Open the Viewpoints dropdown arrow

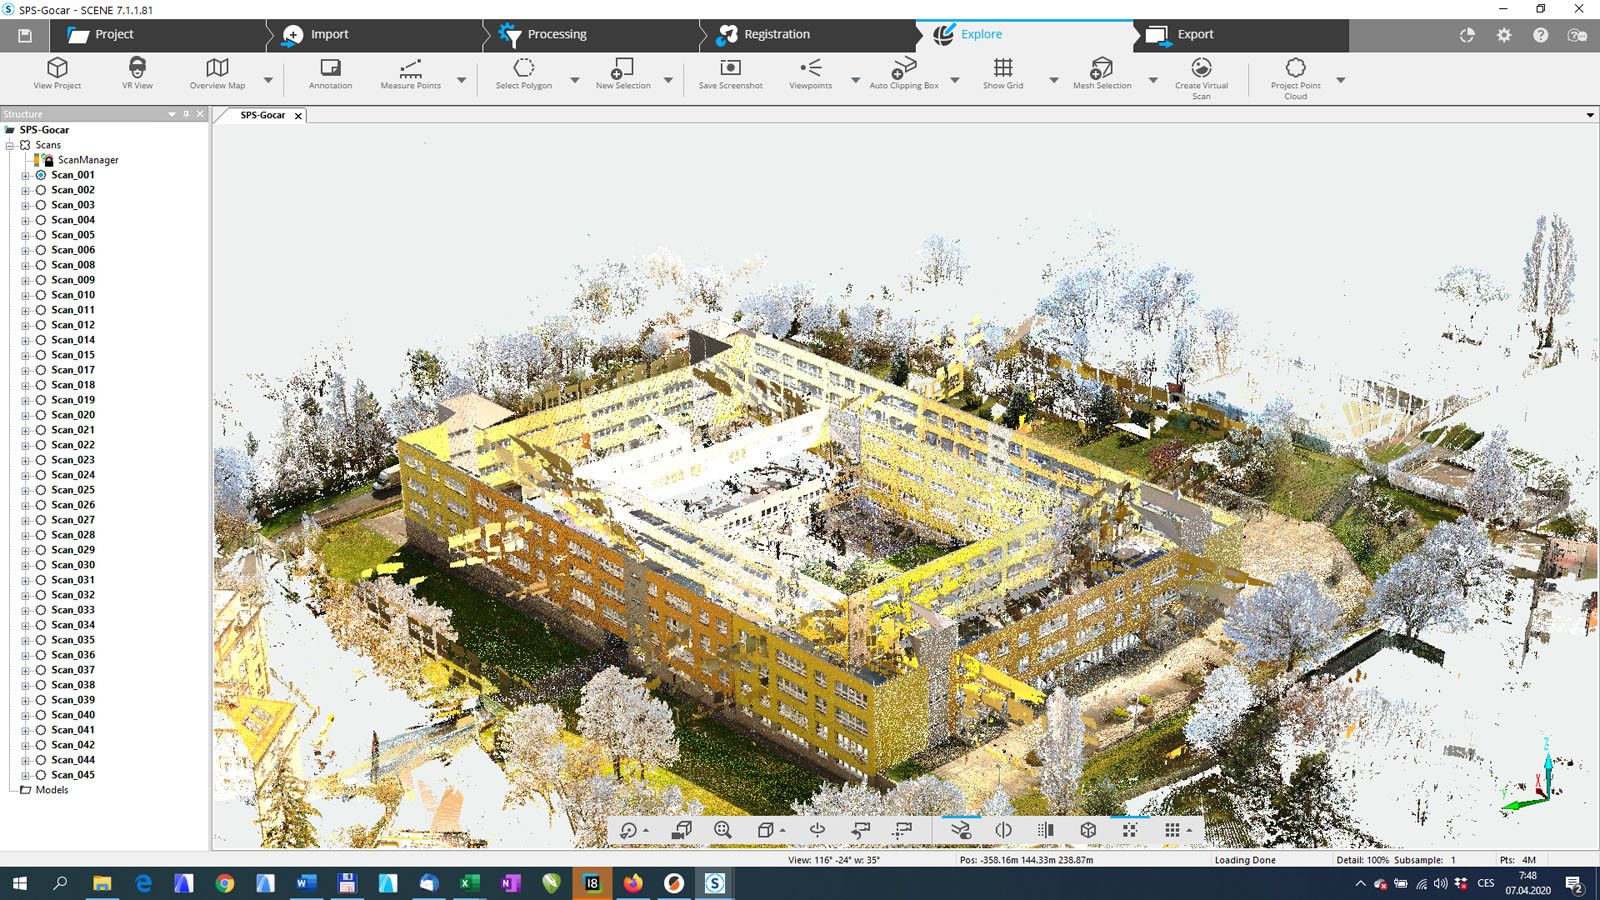pos(855,80)
